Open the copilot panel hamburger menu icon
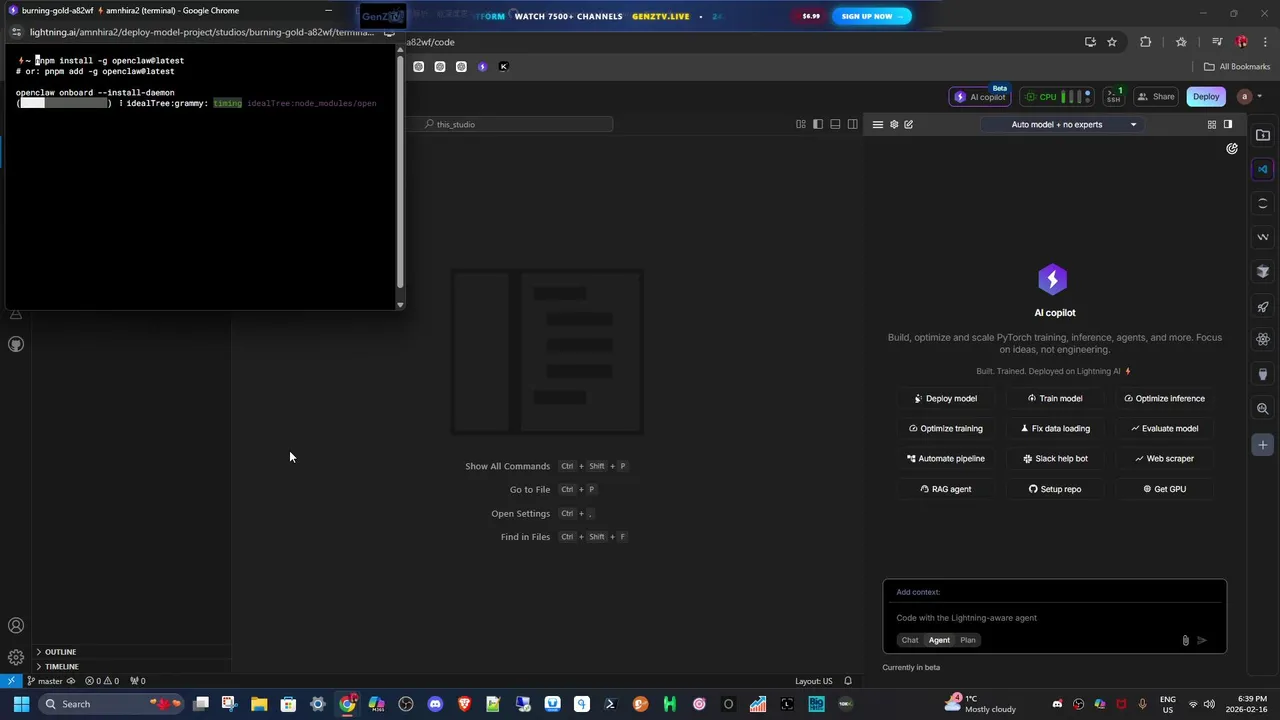The height and width of the screenshot is (720, 1280). (878, 124)
